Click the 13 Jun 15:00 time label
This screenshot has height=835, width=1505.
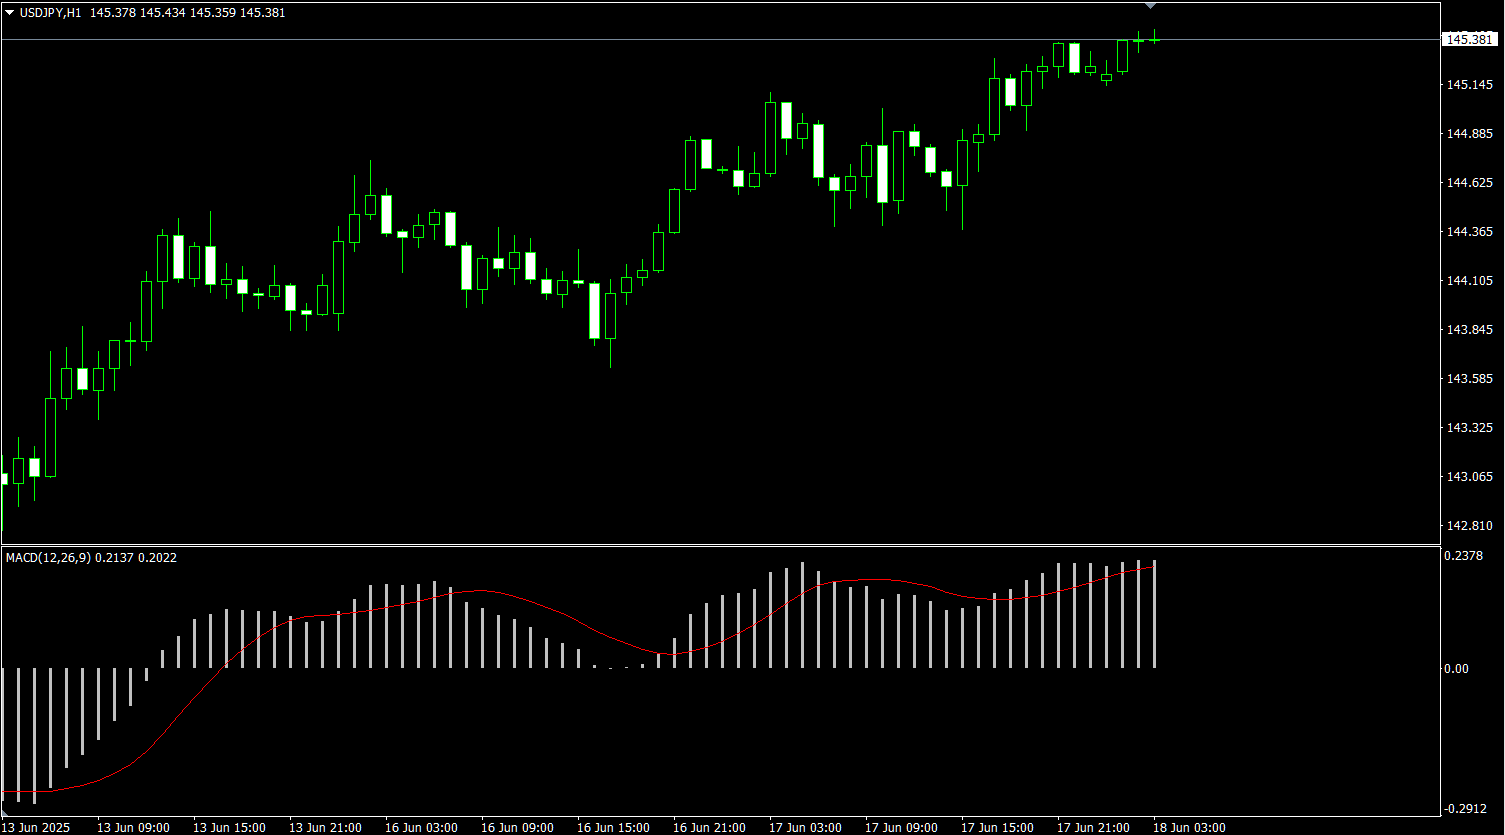coord(229,828)
